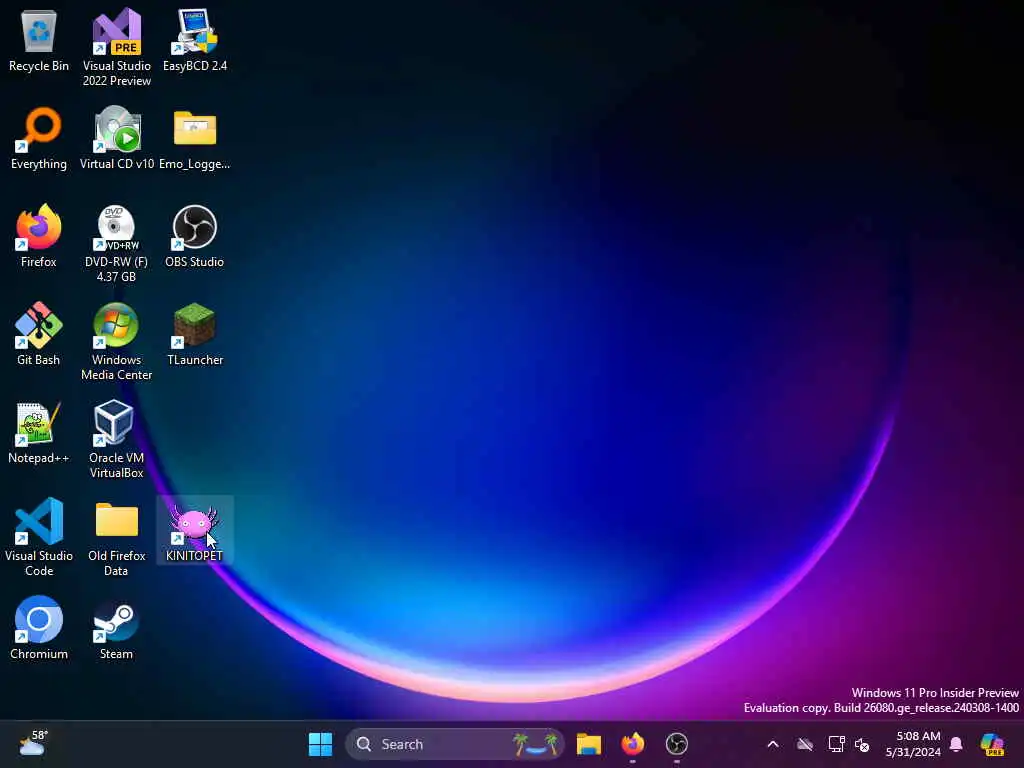
Task: Switch to OBS Studio on the taskbar
Action: (677, 744)
